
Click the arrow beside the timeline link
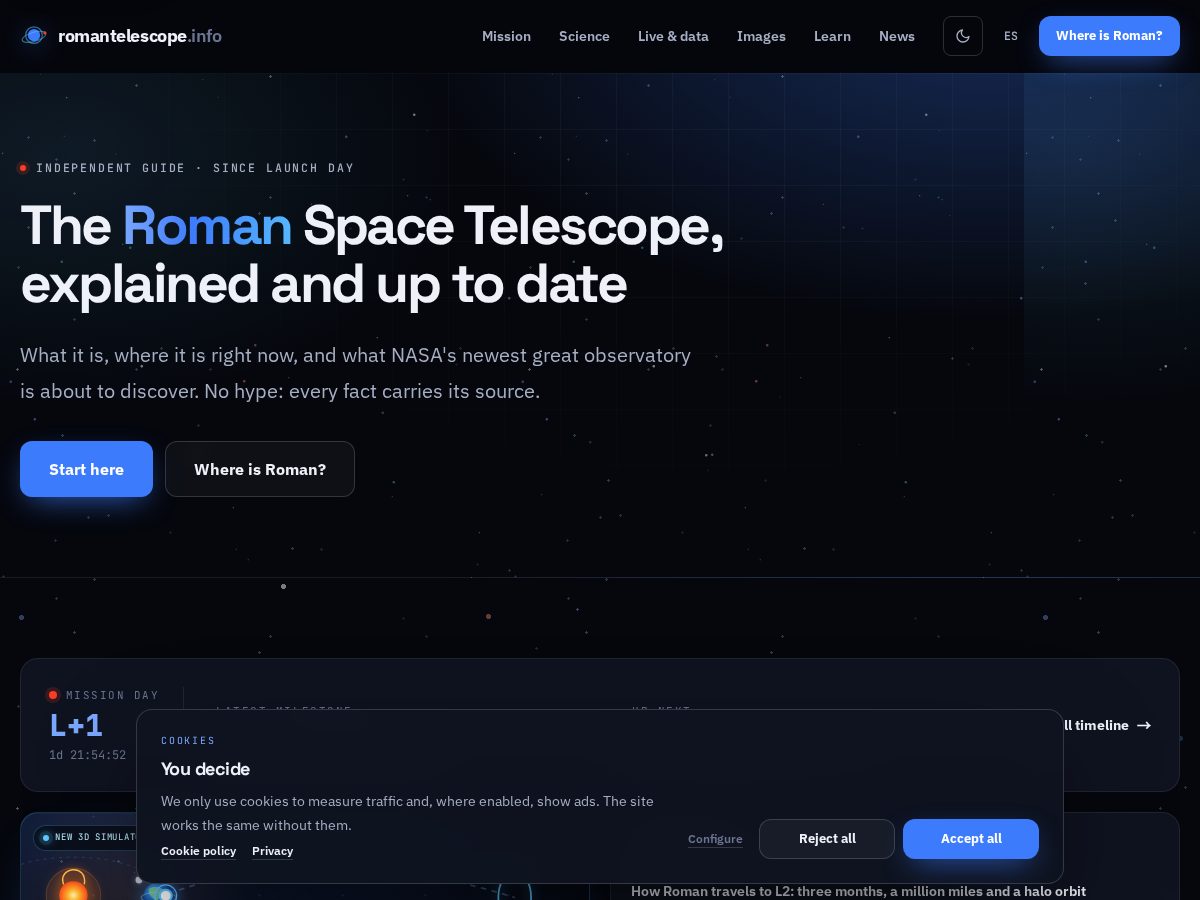tap(1144, 725)
